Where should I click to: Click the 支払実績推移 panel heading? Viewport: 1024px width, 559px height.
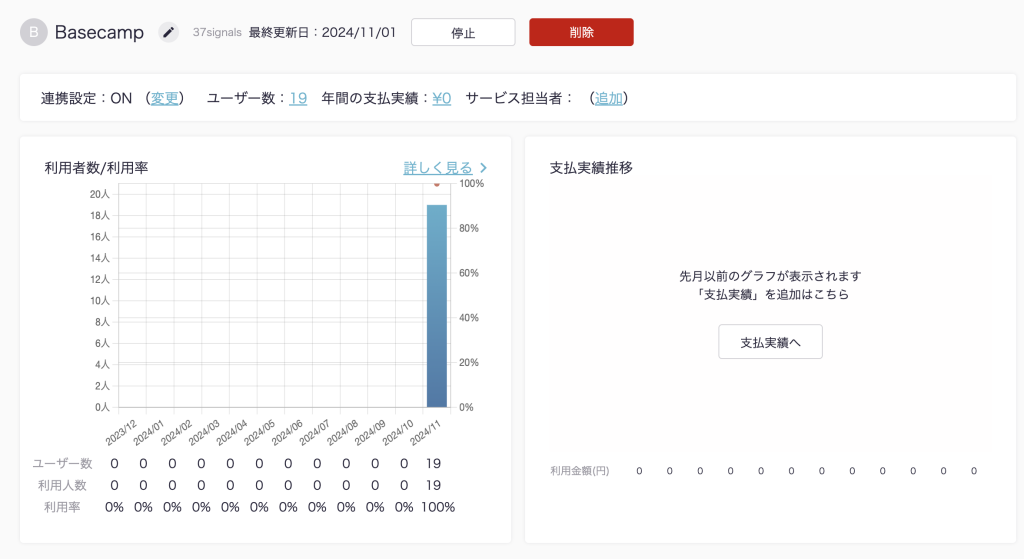[591, 168]
